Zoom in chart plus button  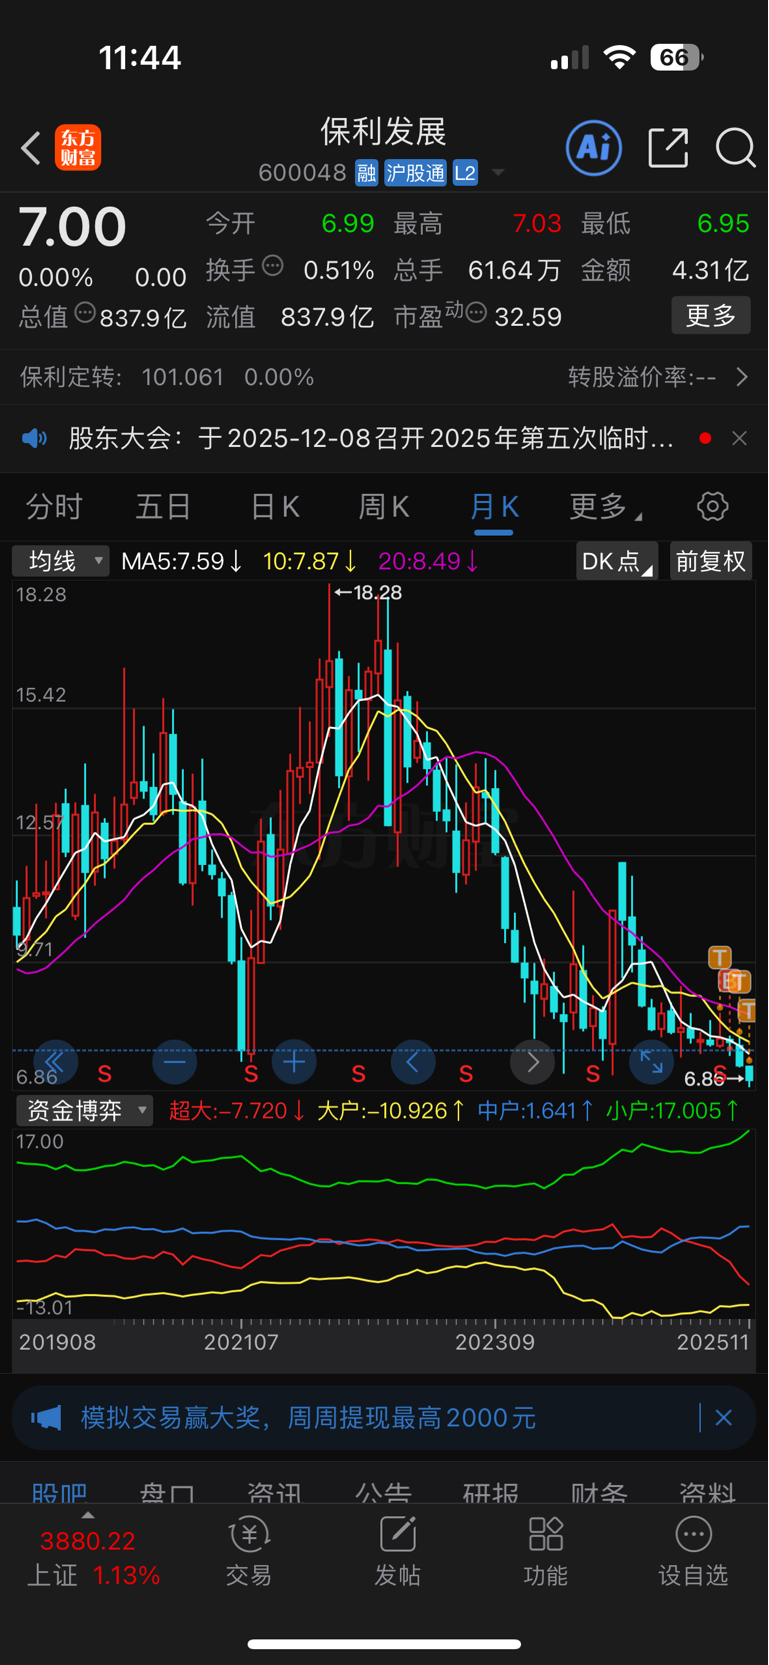pos(294,1062)
